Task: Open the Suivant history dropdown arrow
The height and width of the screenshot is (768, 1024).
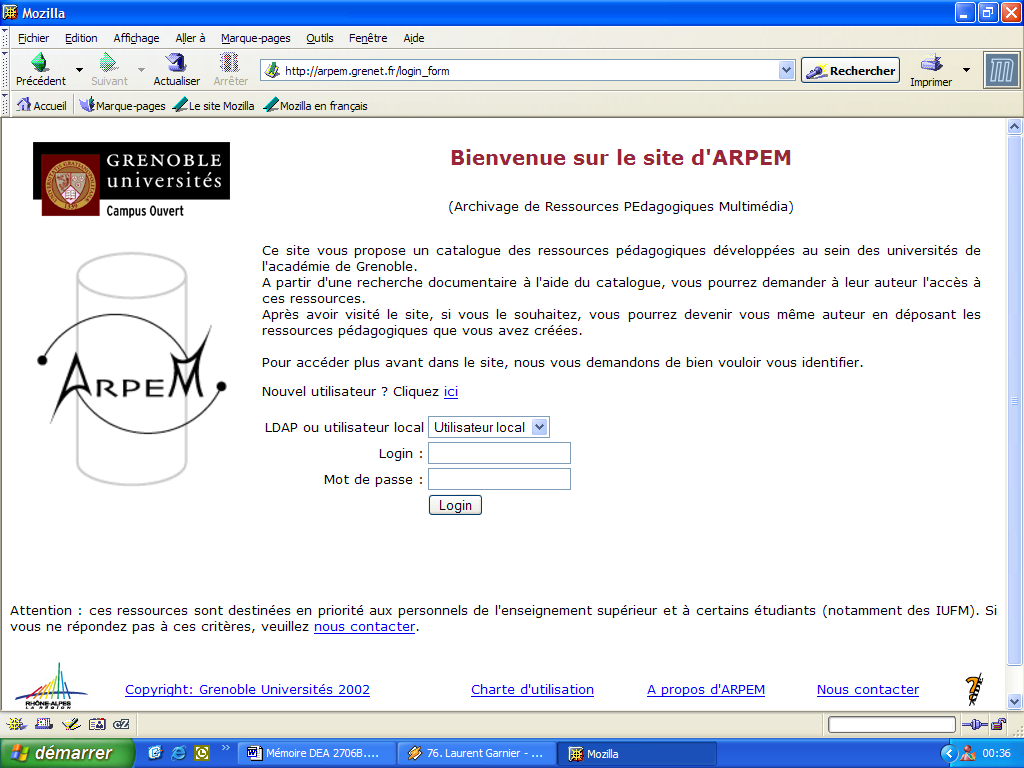Action: click(x=141, y=70)
